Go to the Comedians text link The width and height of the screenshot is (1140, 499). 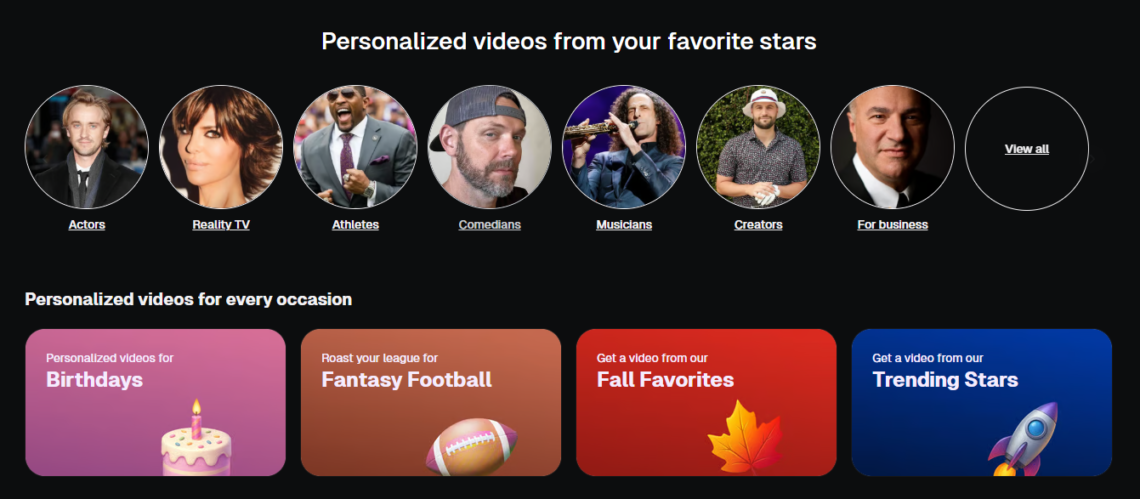pyautogui.click(x=489, y=225)
